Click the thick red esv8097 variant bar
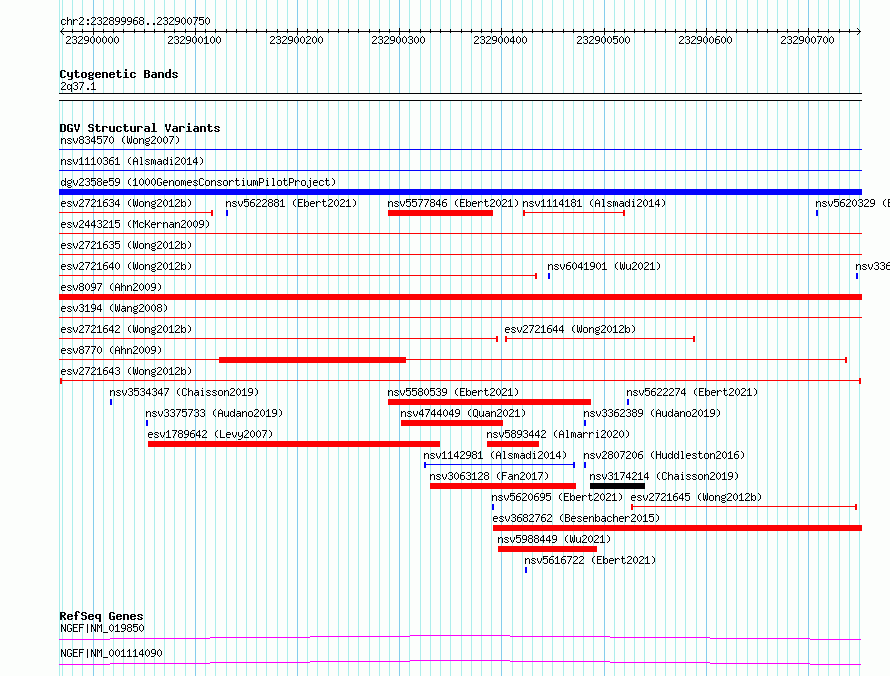 [460, 297]
